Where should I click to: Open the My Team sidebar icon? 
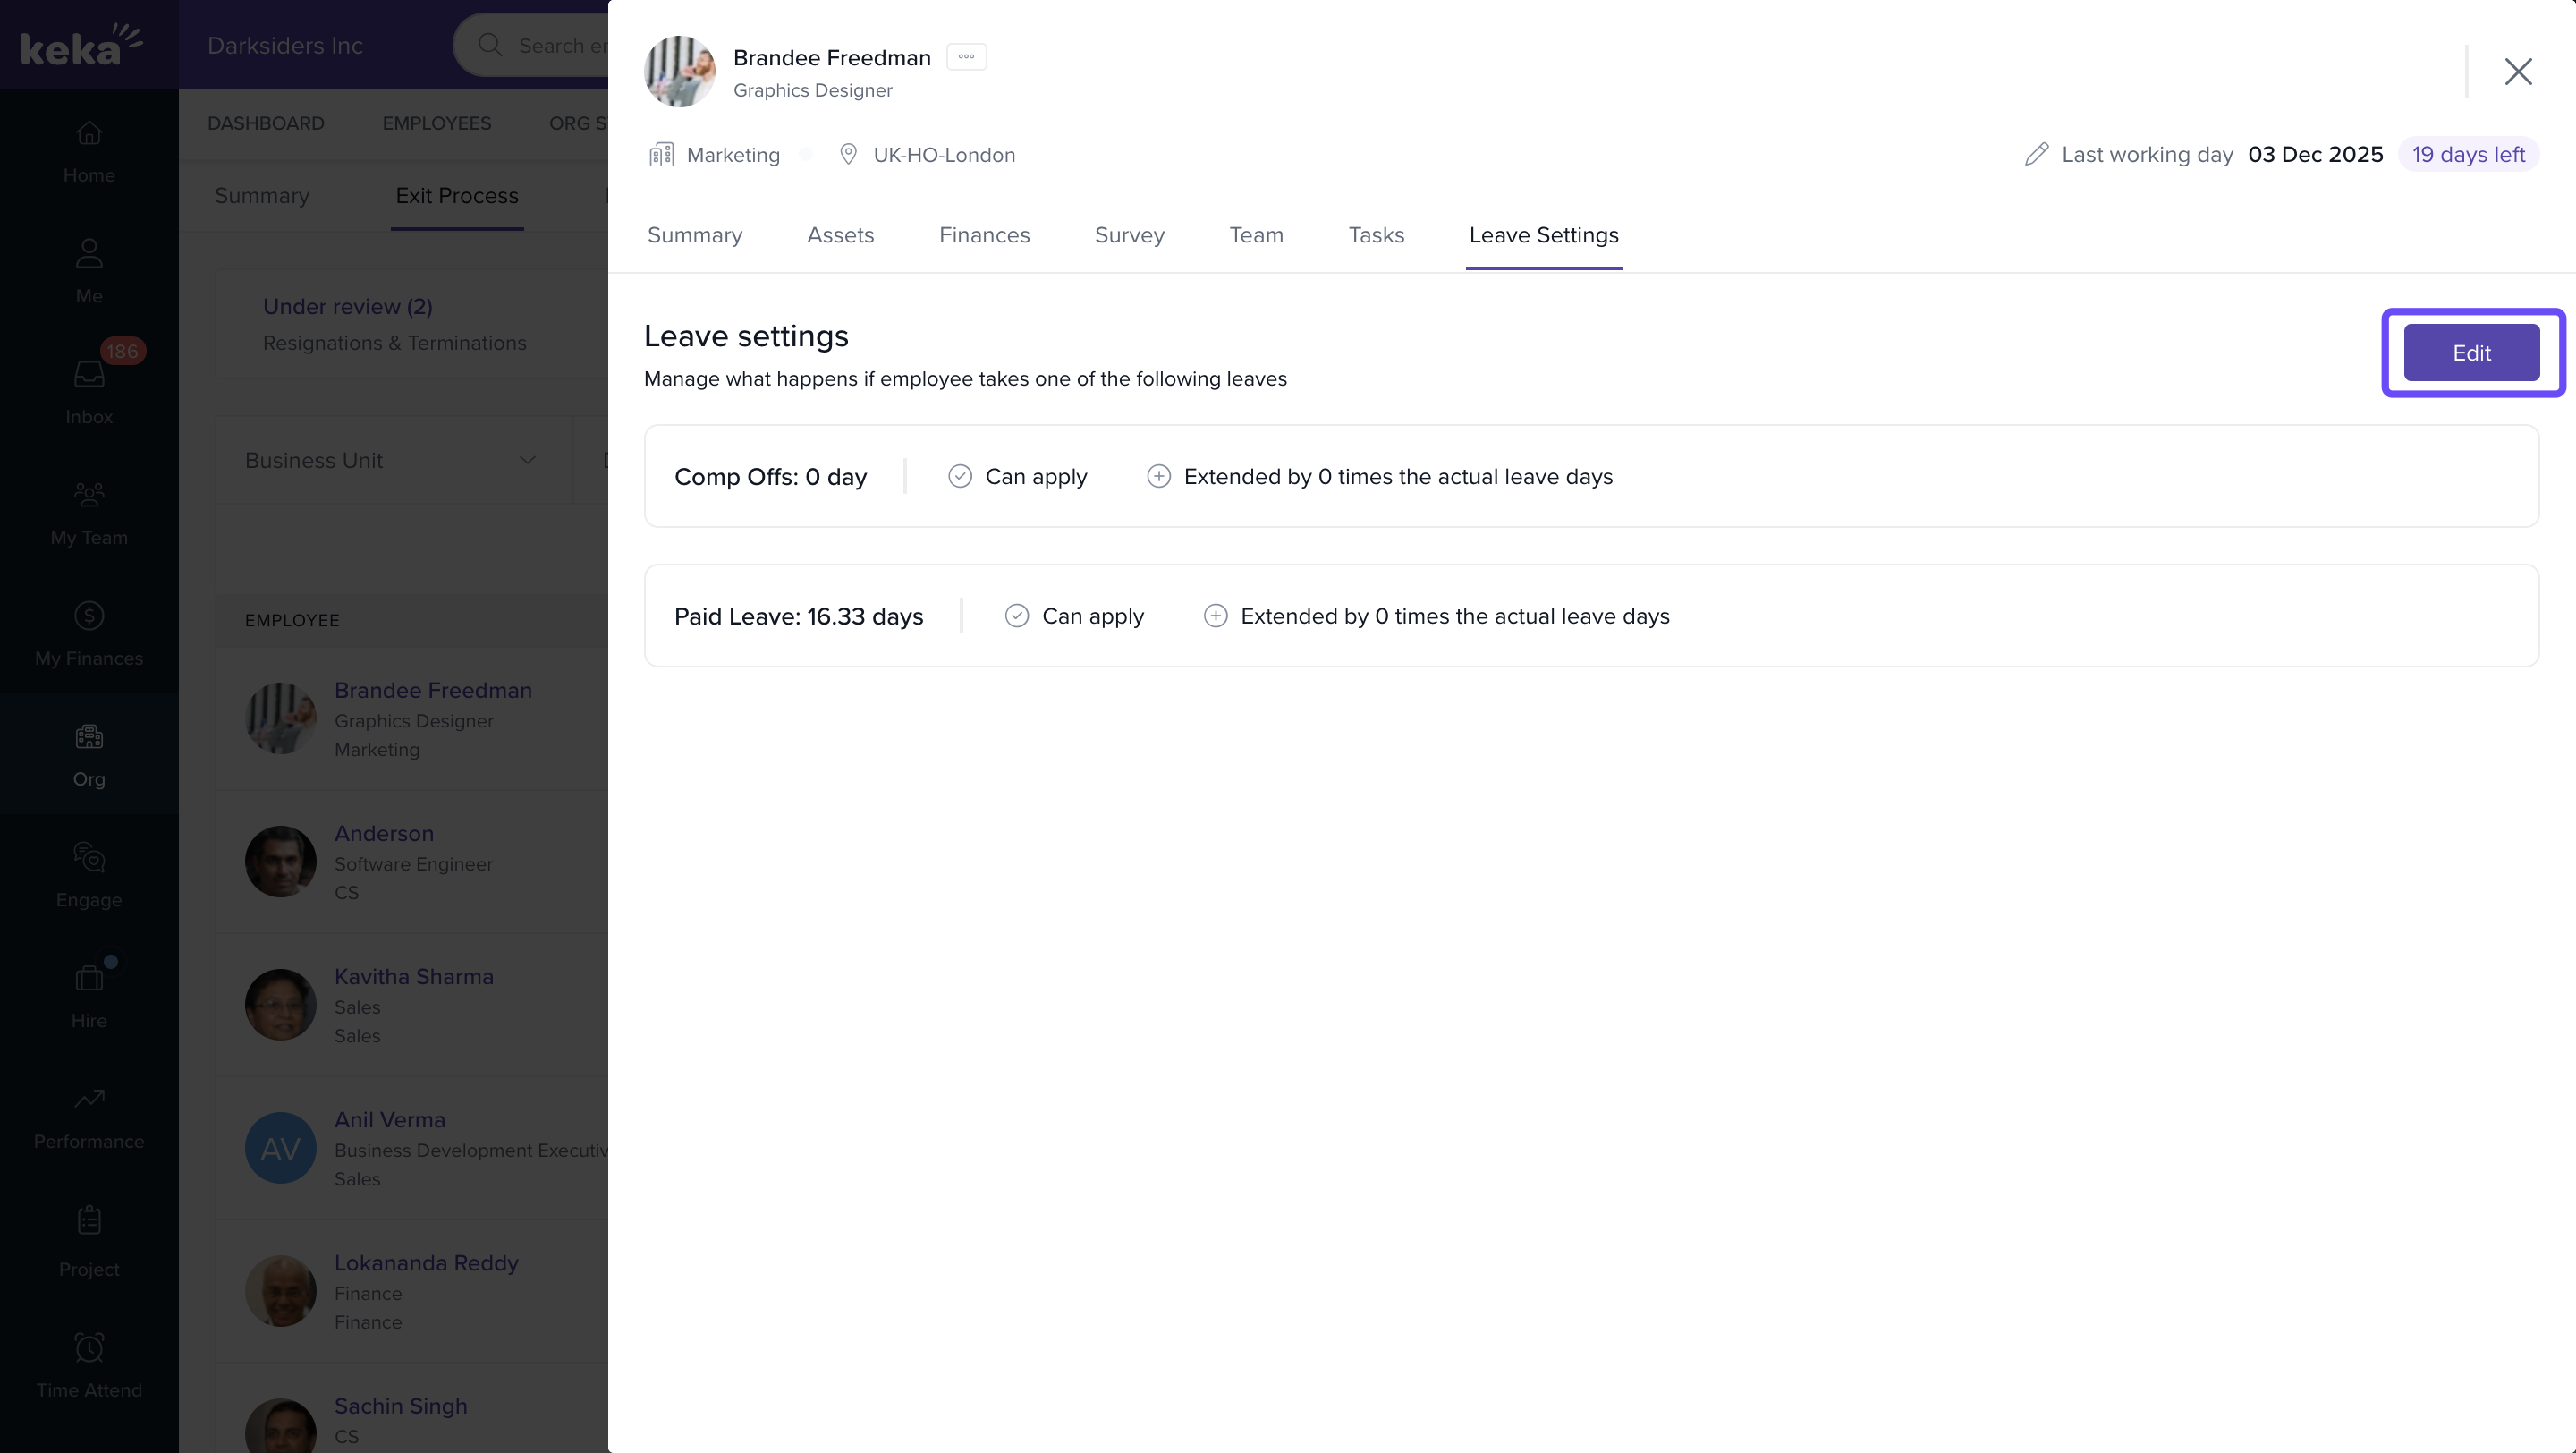coord(89,496)
